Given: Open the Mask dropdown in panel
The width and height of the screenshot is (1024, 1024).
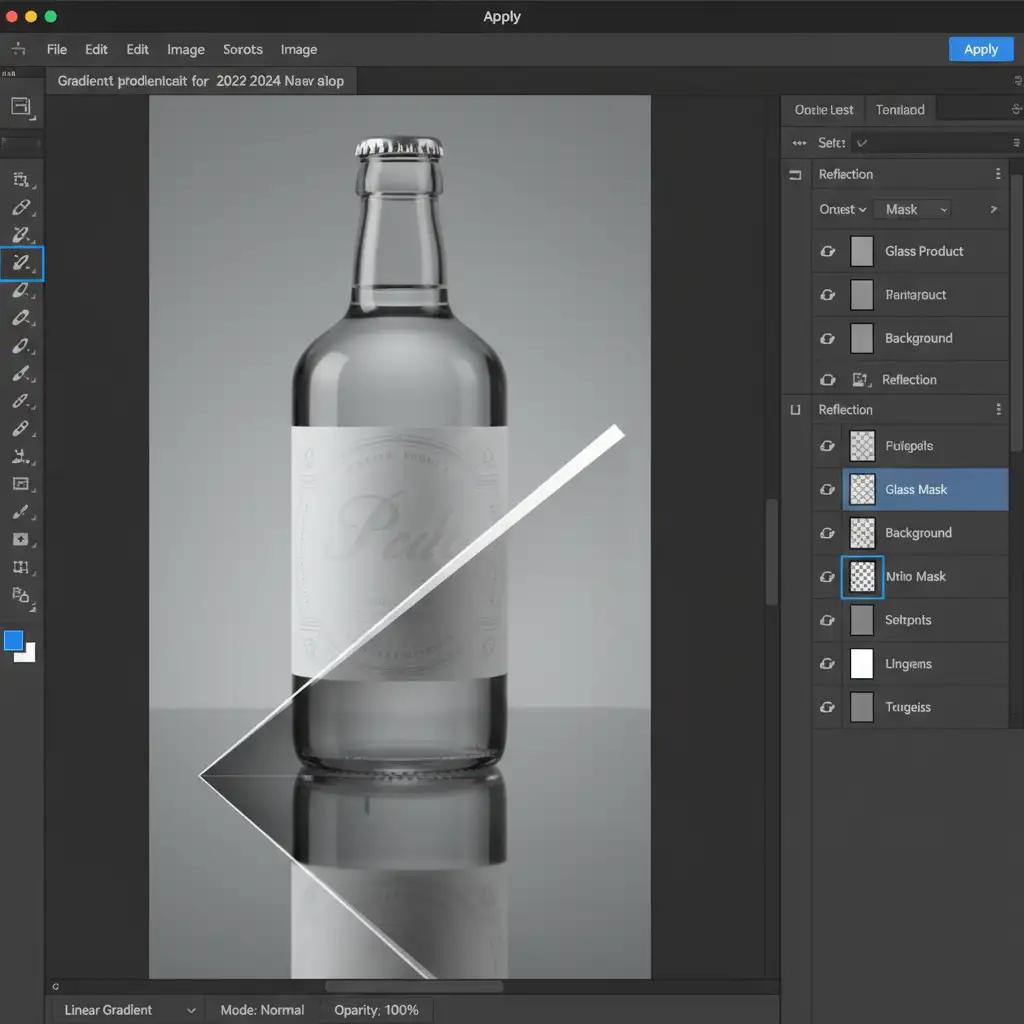Looking at the screenshot, I should pos(912,210).
